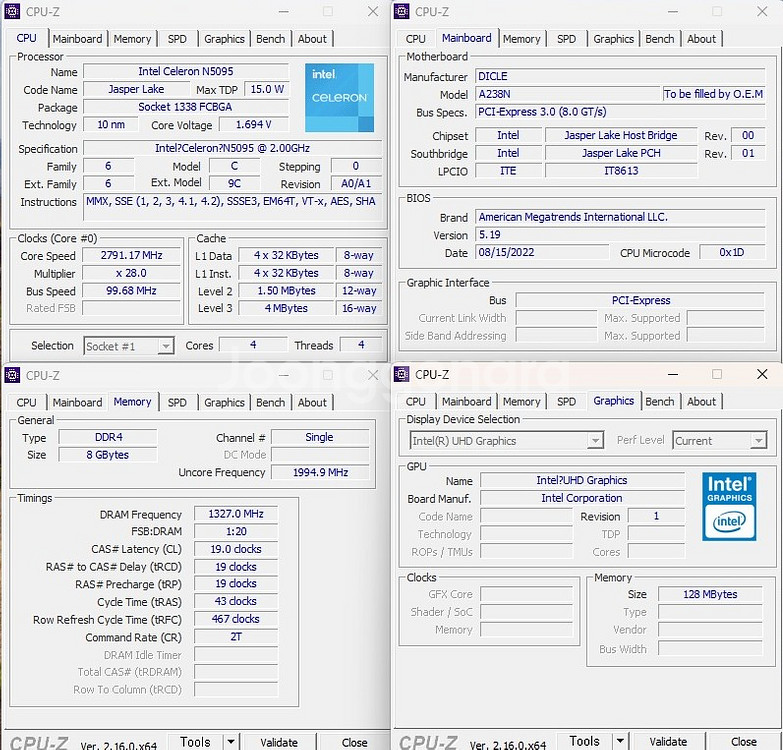This screenshot has width=783, height=750.
Task: Click the 2791.17 MHz core speed value
Action: [x=131, y=255]
